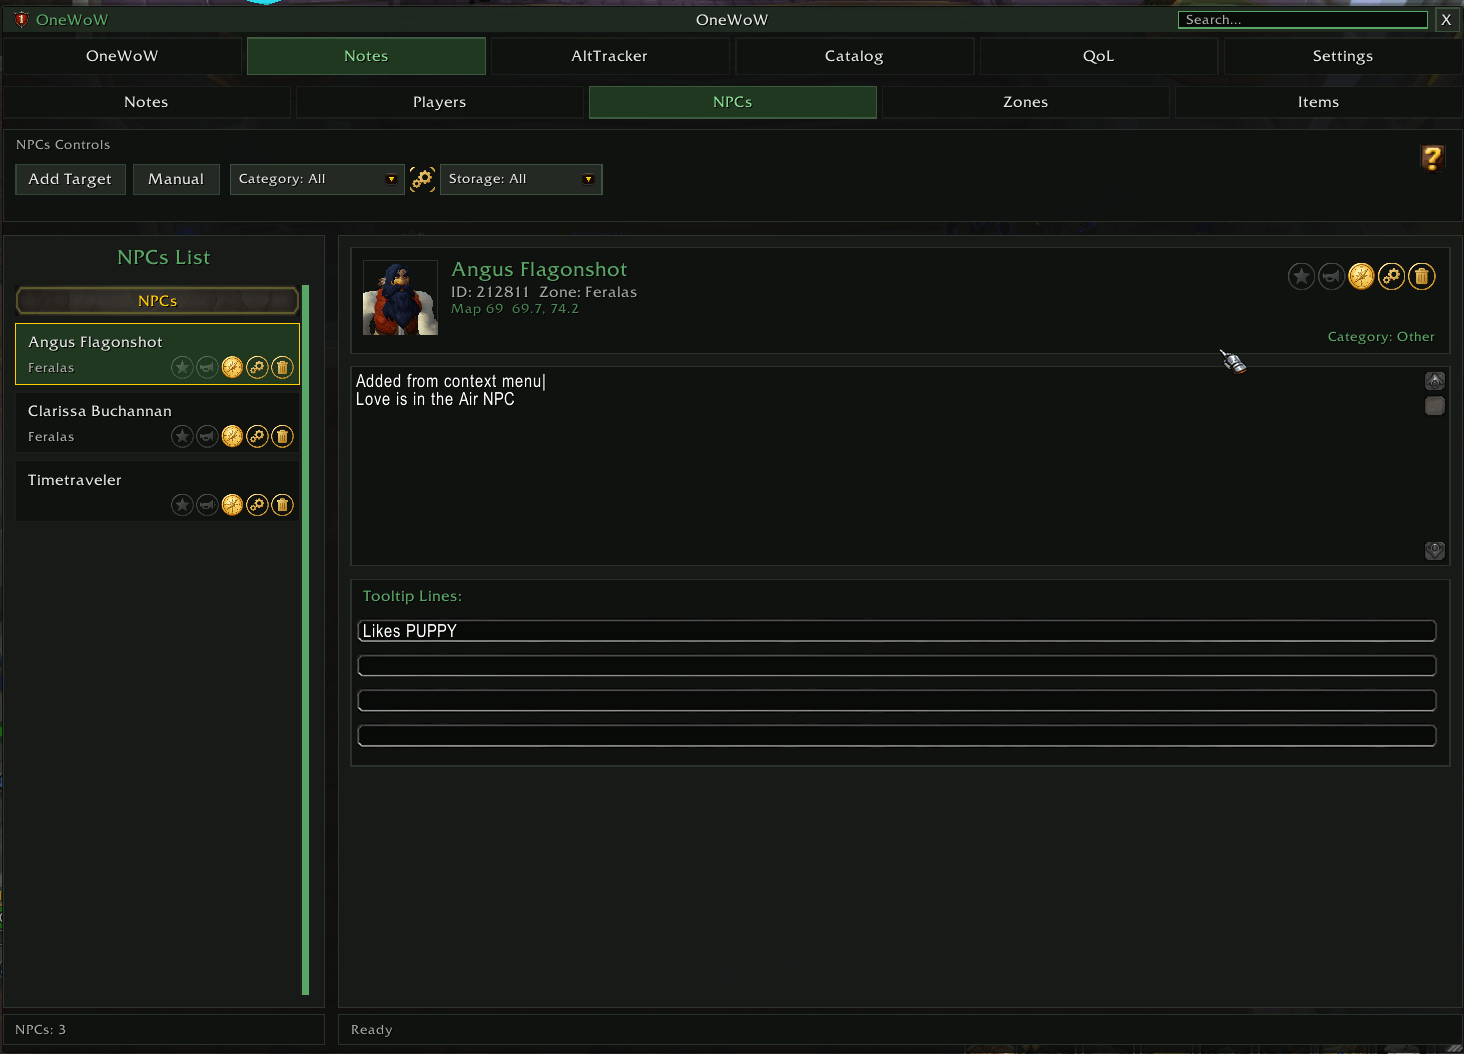Open the question mark help icon
This screenshot has height=1054, width=1464.
1432,158
